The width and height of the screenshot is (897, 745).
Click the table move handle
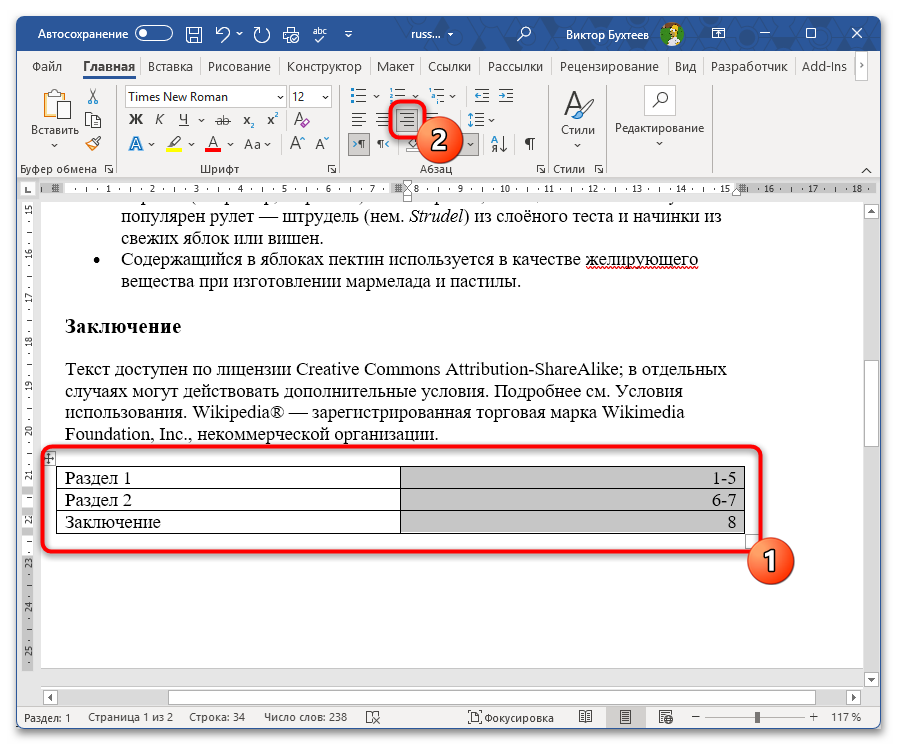pos(50,458)
